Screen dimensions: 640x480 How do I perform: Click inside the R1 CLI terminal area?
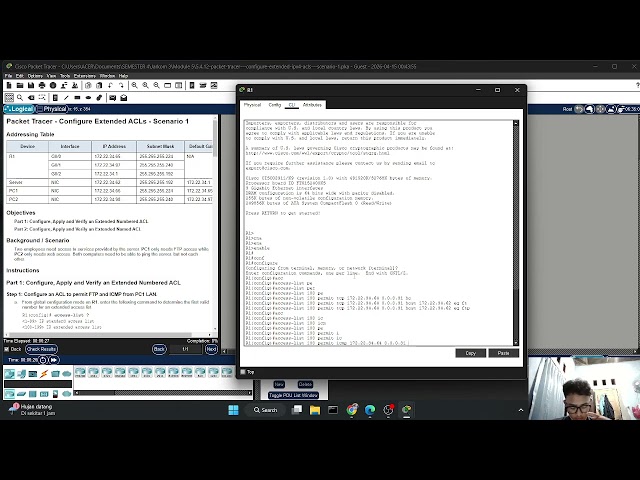(378, 233)
